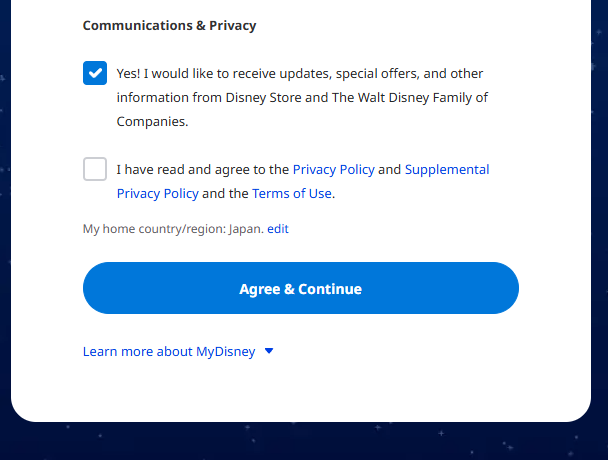
Task: Tick the Privacy Policy agreement checkbox
Action: click(x=95, y=169)
